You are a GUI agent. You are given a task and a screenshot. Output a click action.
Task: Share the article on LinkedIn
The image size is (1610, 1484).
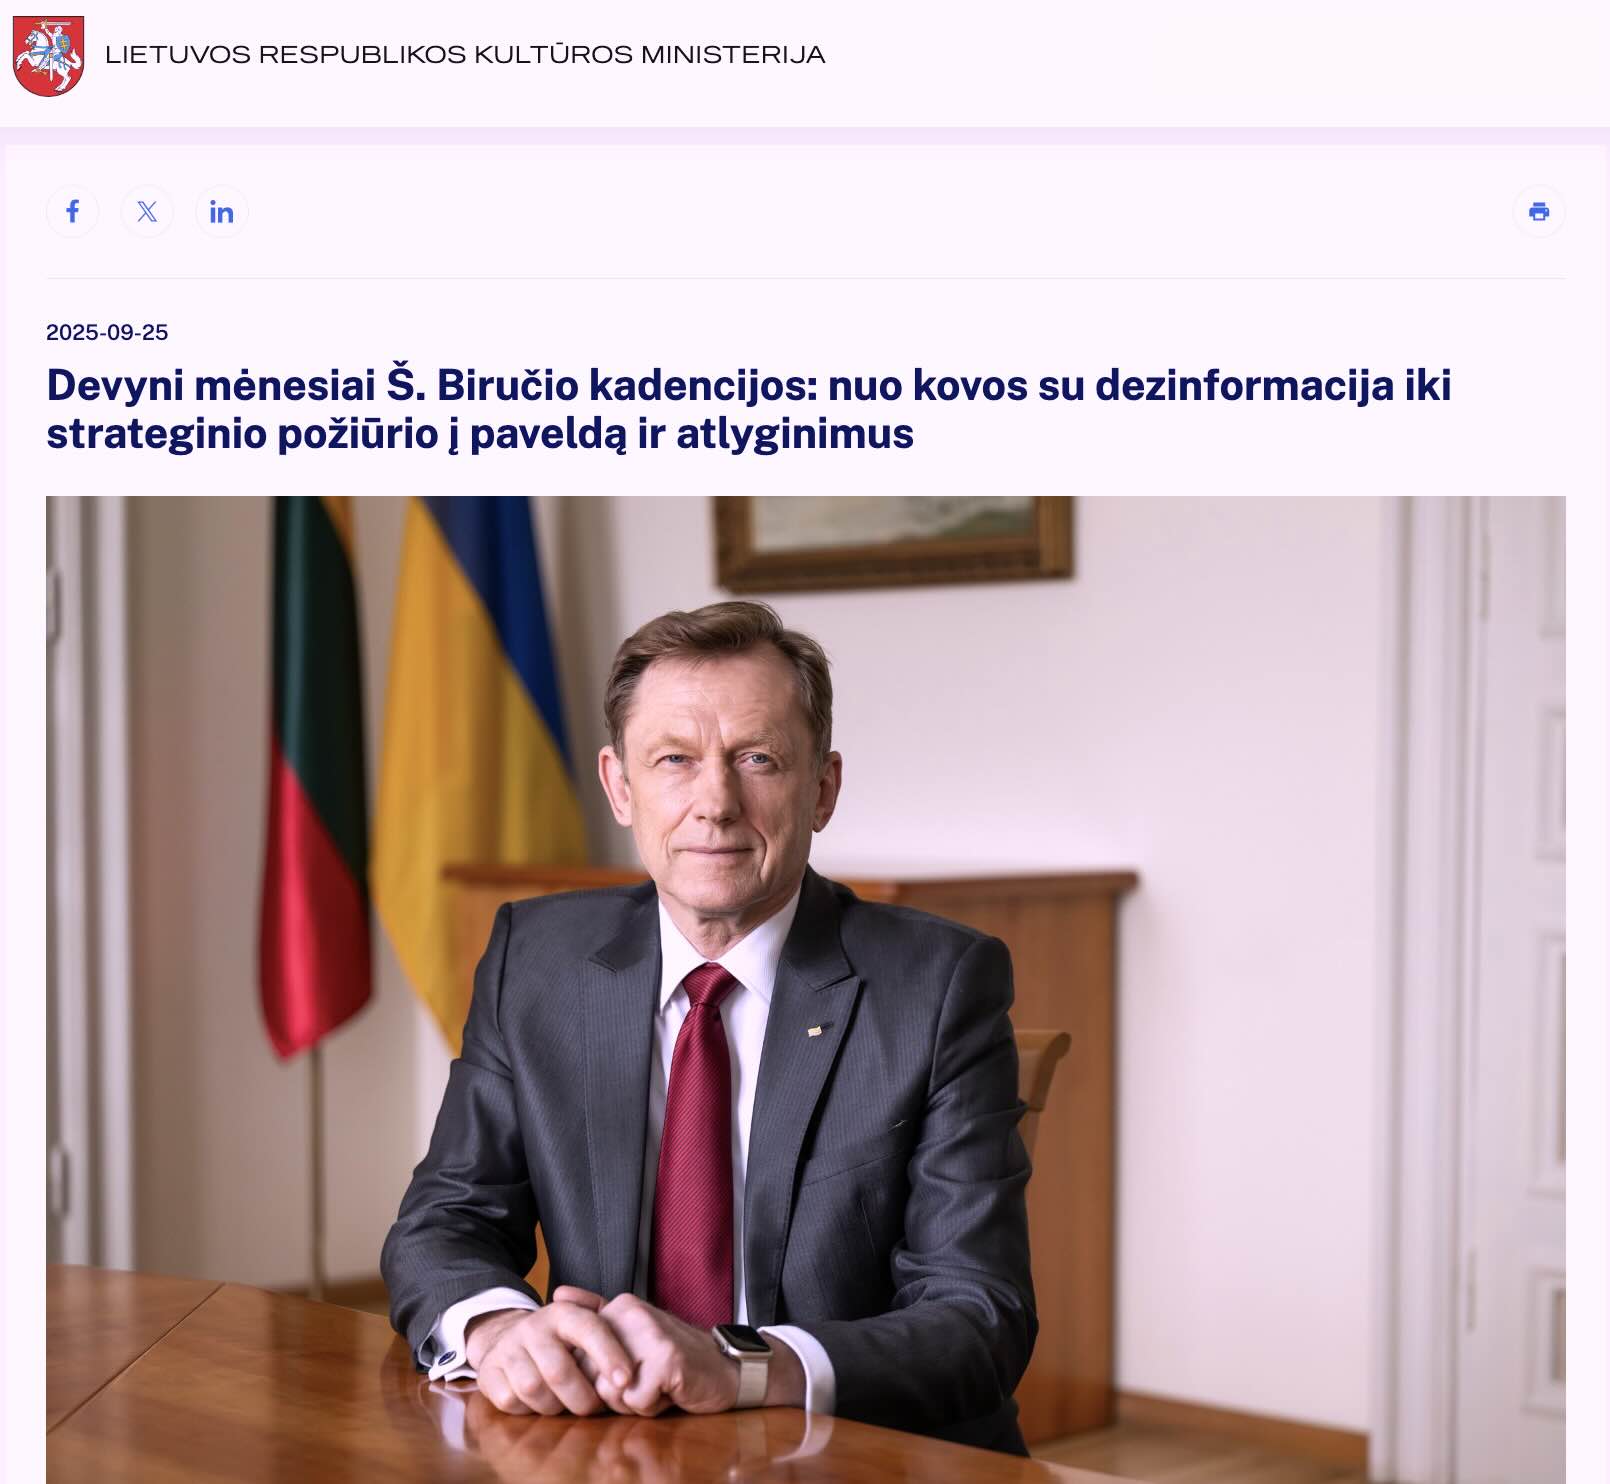point(221,211)
